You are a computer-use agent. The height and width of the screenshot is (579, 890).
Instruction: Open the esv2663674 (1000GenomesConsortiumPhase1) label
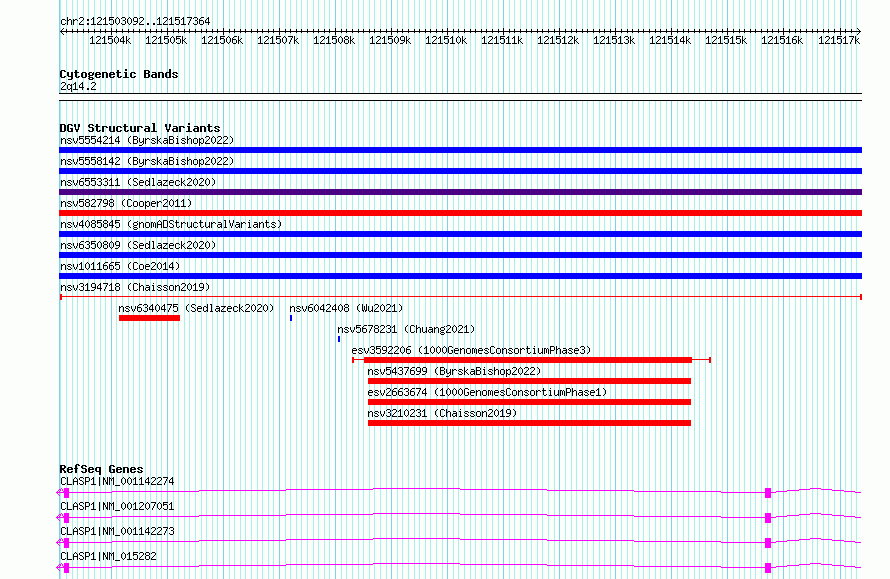[487, 392]
